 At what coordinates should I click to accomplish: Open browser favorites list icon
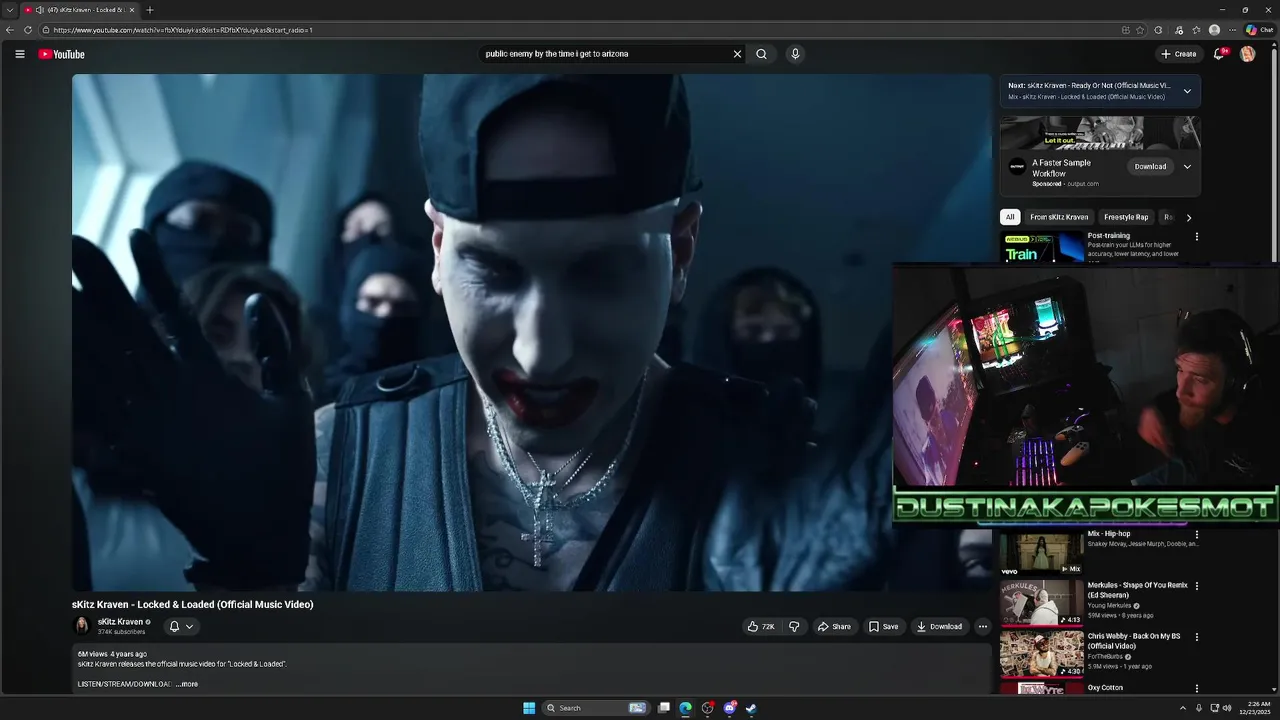1196,30
